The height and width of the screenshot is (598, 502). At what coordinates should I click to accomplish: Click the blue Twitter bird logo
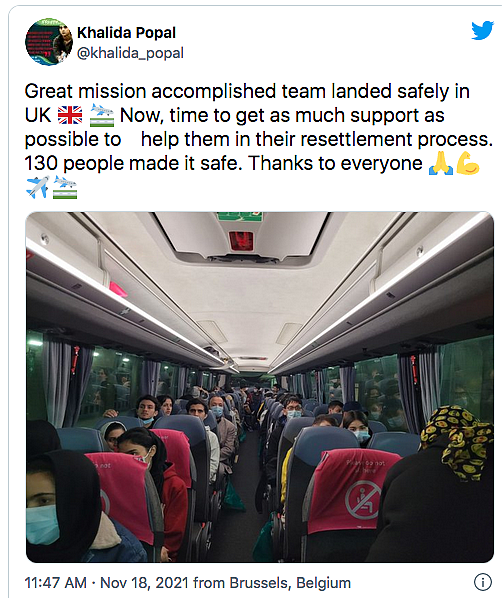(482, 31)
